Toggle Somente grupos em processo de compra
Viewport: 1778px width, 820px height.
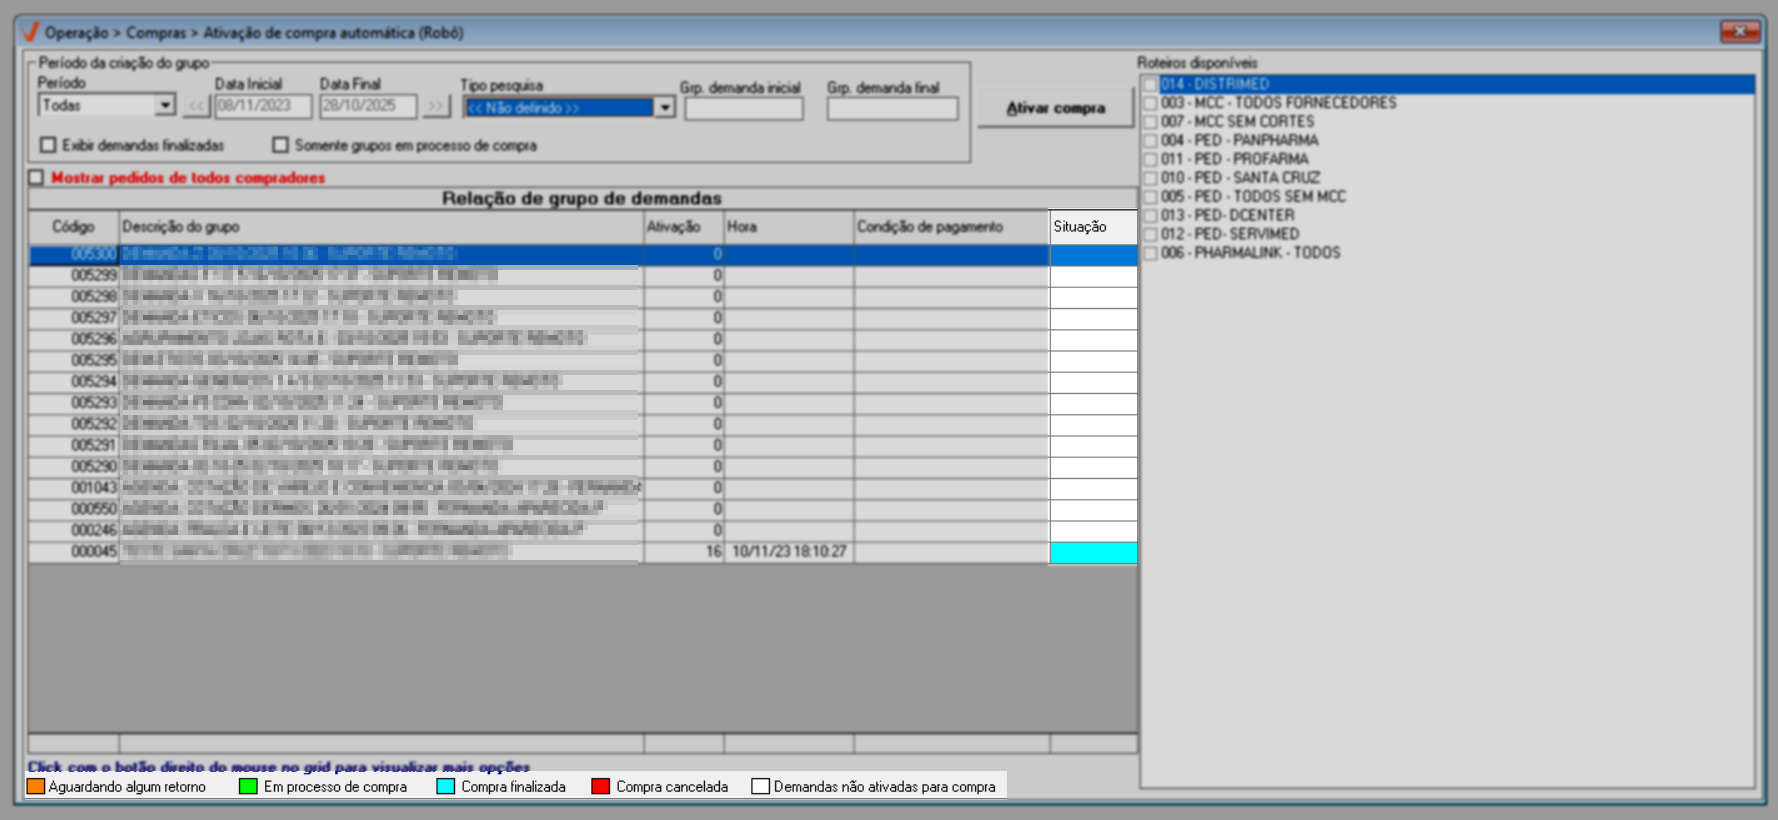pos(280,145)
